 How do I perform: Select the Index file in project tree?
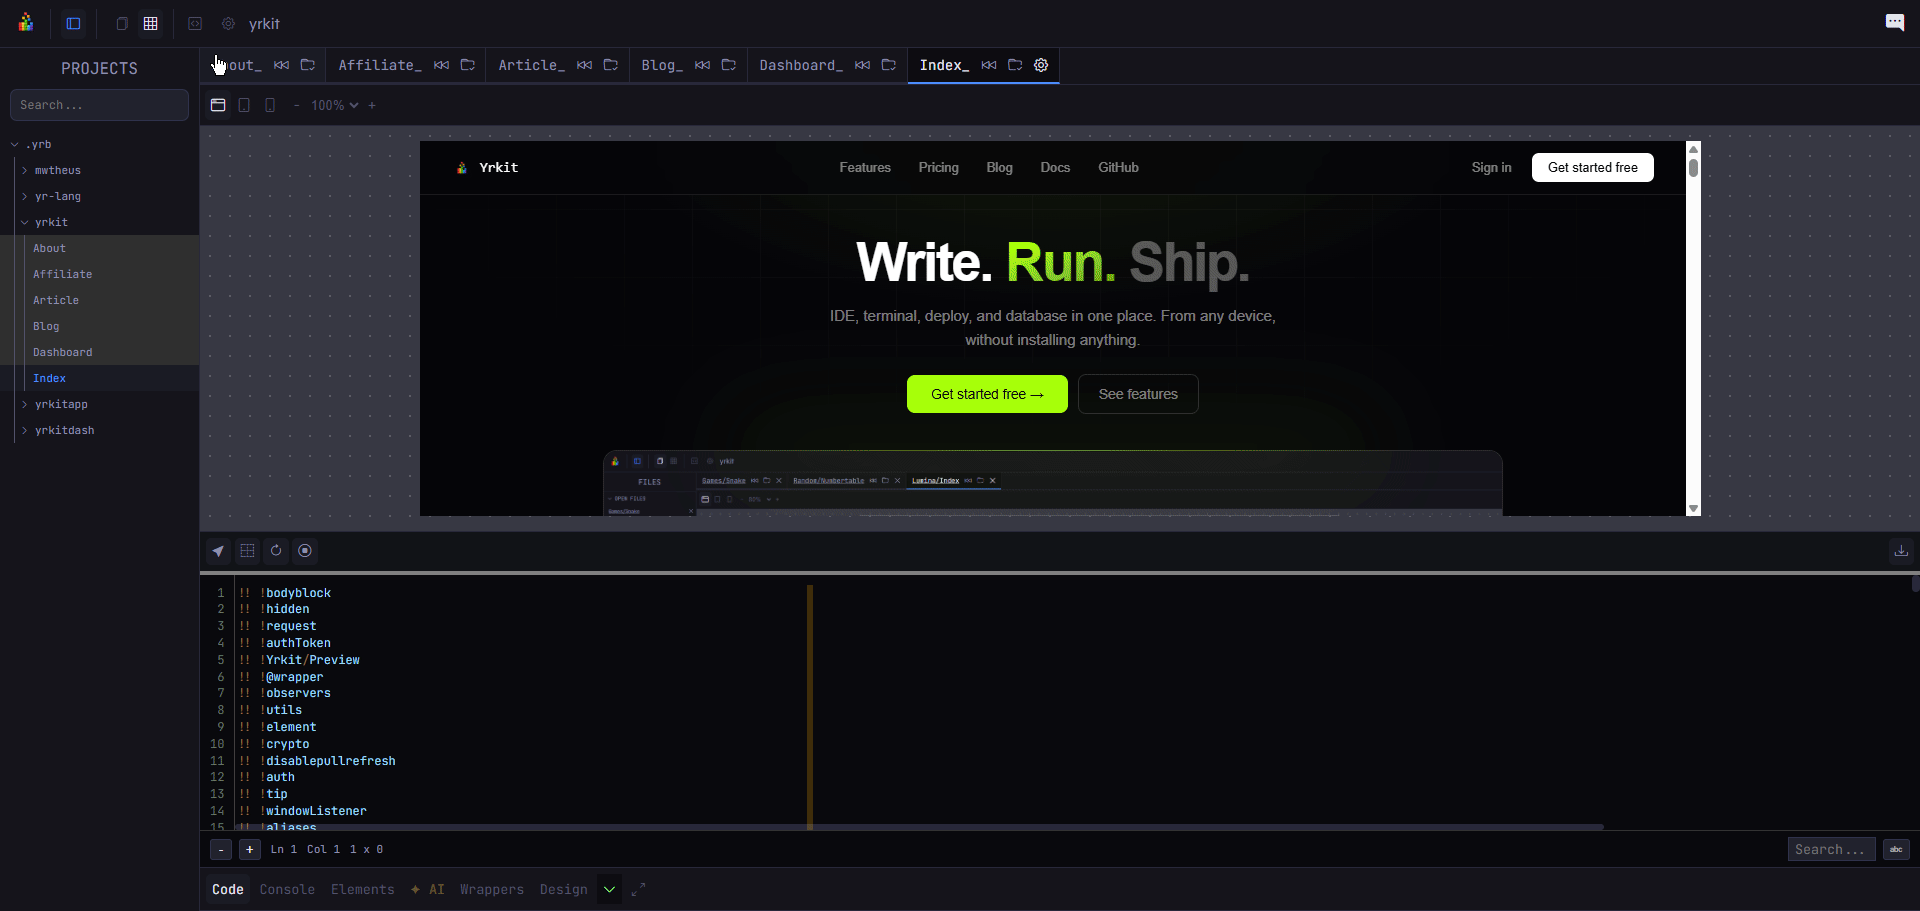tap(49, 379)
